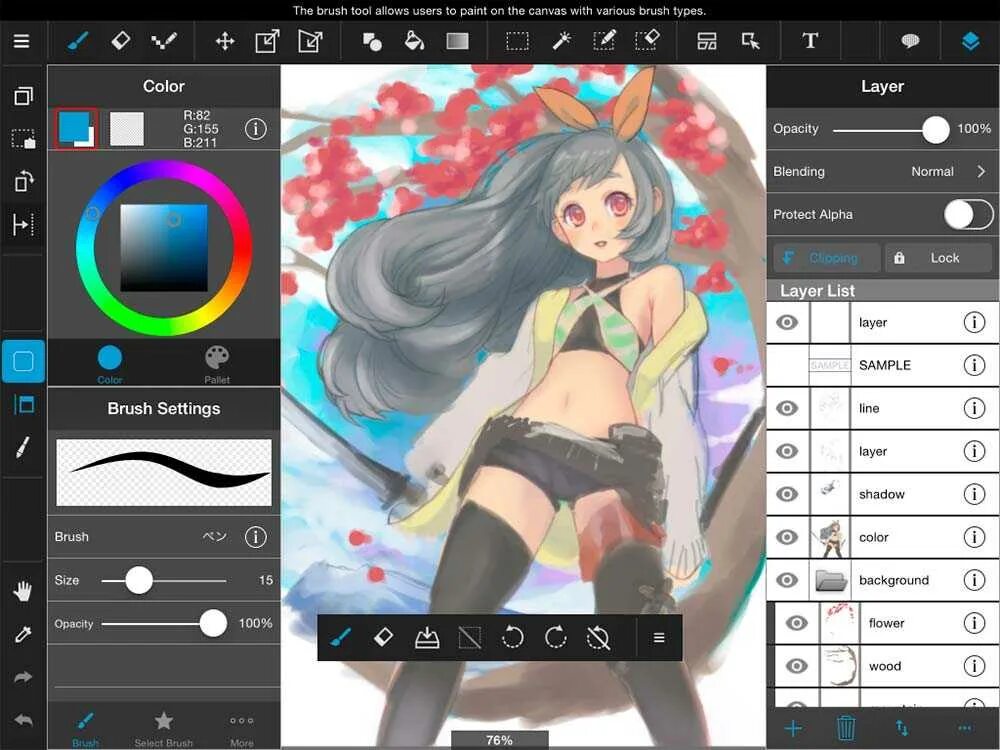Reset rotation in floating toolbar
The width and height of the screenshot is (1000, 750).
coord(598,637)
